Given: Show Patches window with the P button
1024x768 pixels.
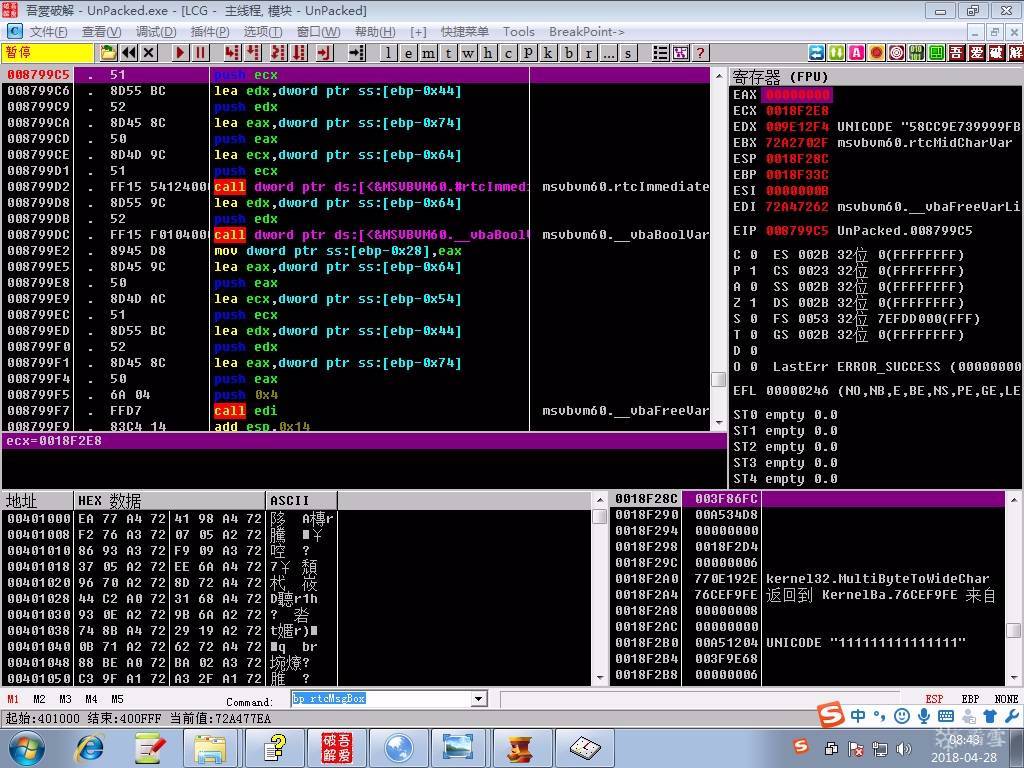Looking at the screenshot, I should coord(528,53).
